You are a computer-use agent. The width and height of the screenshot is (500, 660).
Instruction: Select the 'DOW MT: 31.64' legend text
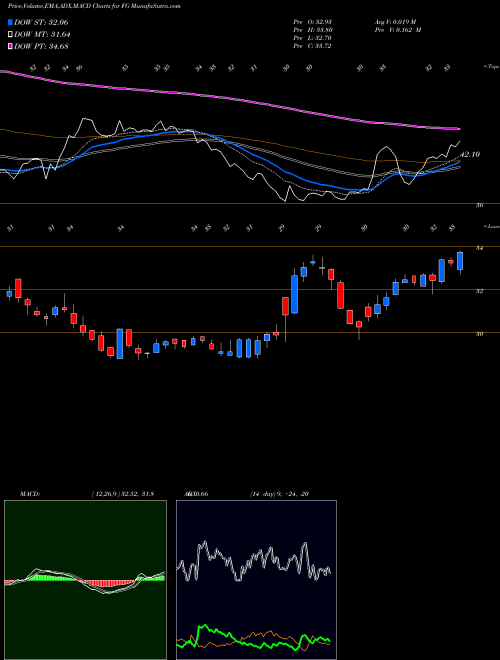coord(43,35)
